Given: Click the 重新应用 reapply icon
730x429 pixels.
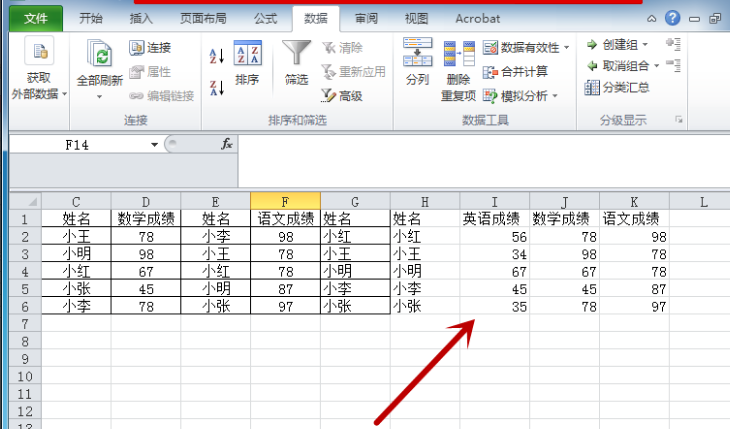Looking at the screenshot, I should tap(329, 72).
